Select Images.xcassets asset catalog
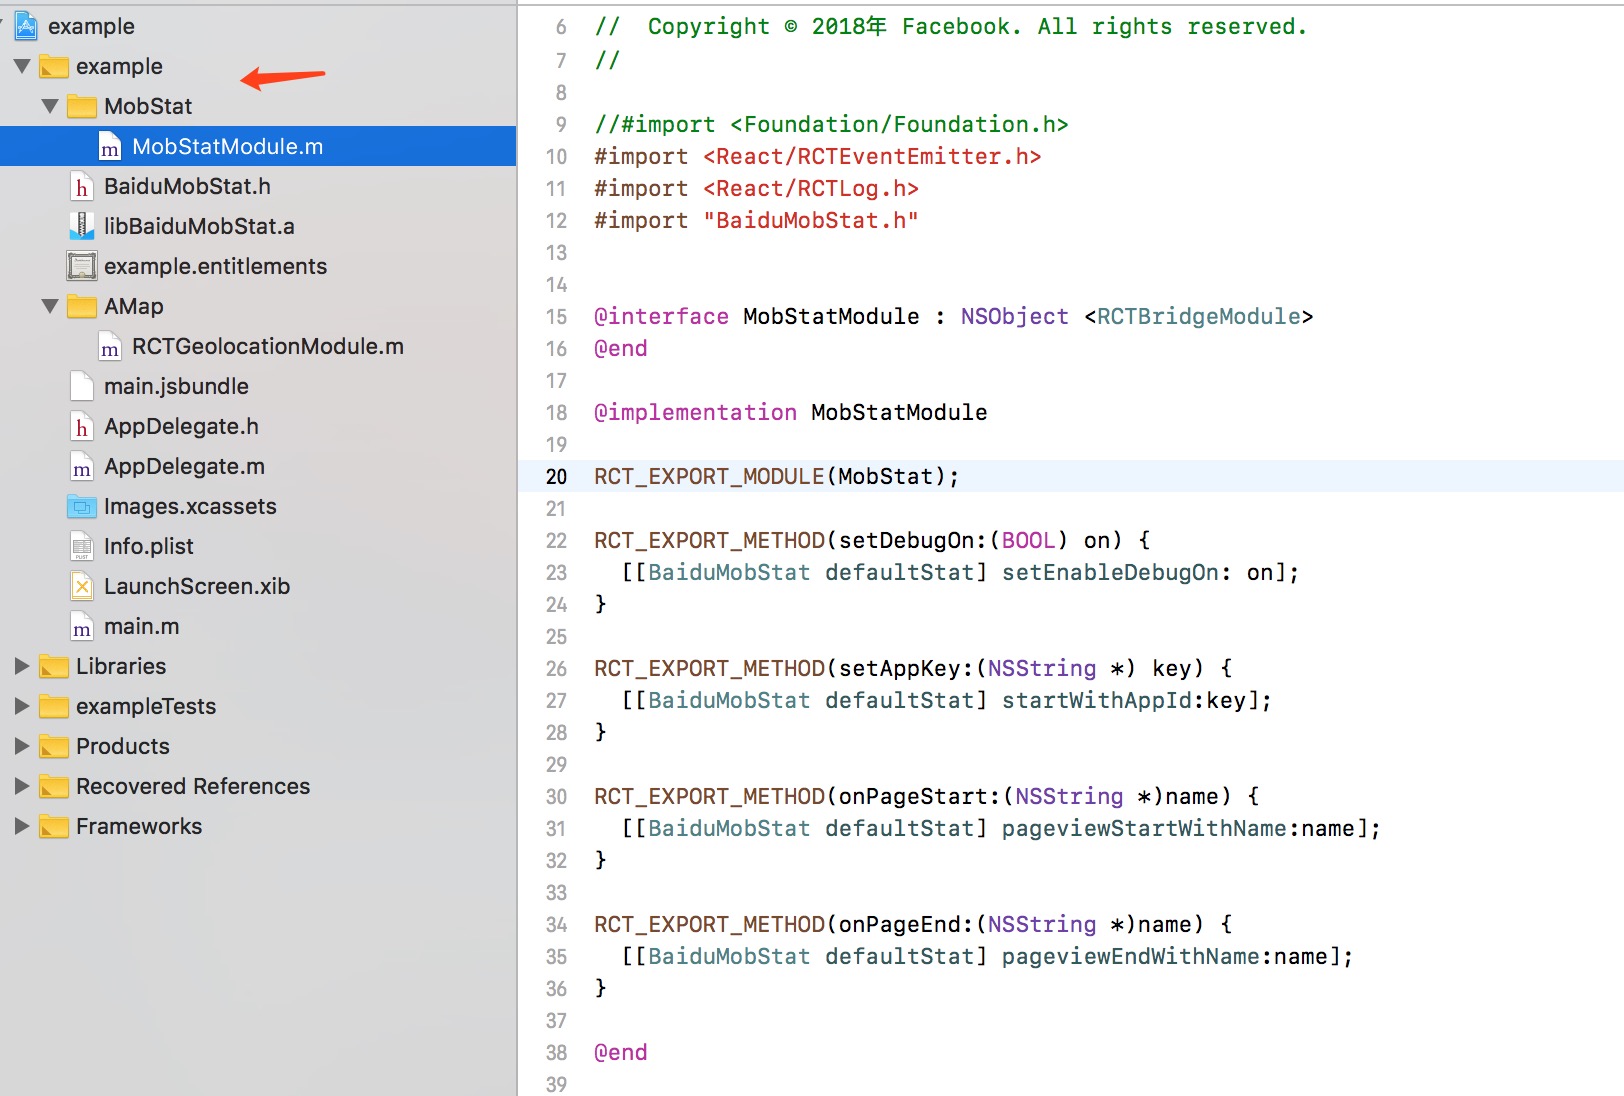1624x1096 pixels. tap(190, 506)
